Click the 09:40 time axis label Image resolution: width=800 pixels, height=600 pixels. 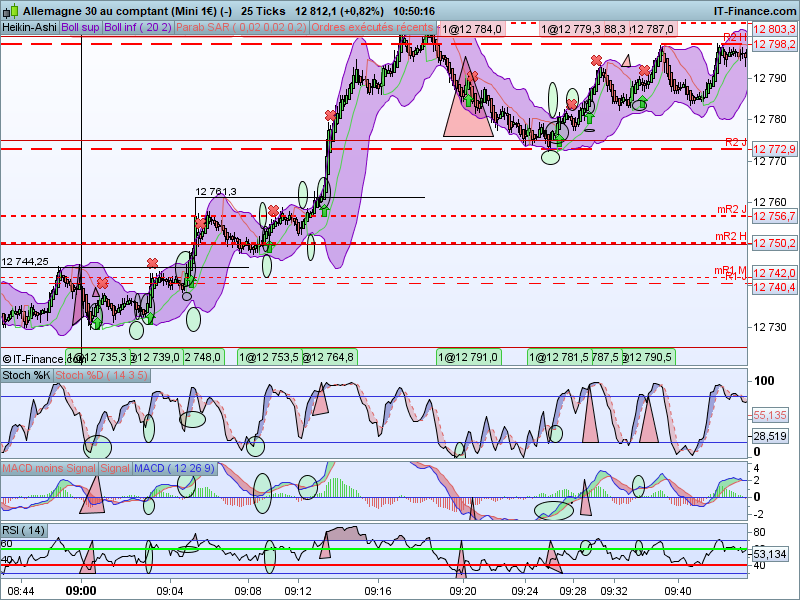tap(678, 591)
